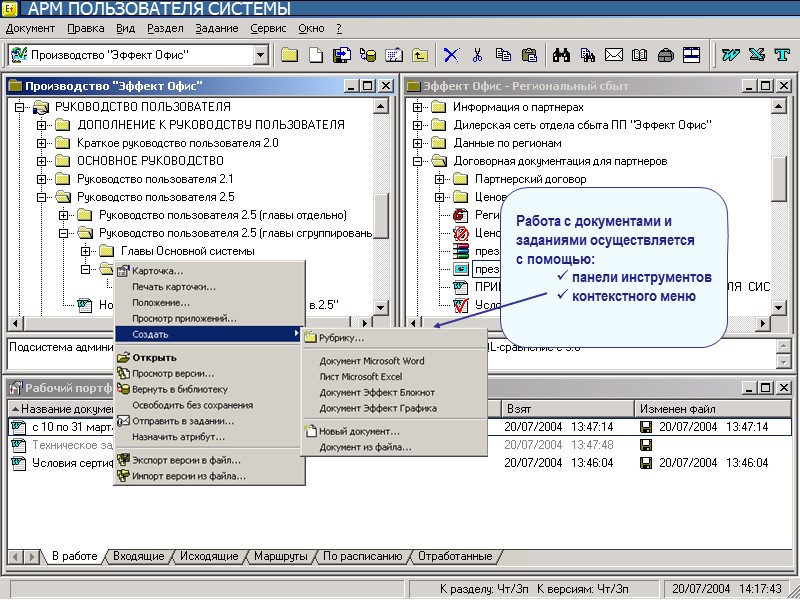The height and width of the screenshot is (600, 800).
Task: Click the blue X delete toolbar icon
Action: 451,55
